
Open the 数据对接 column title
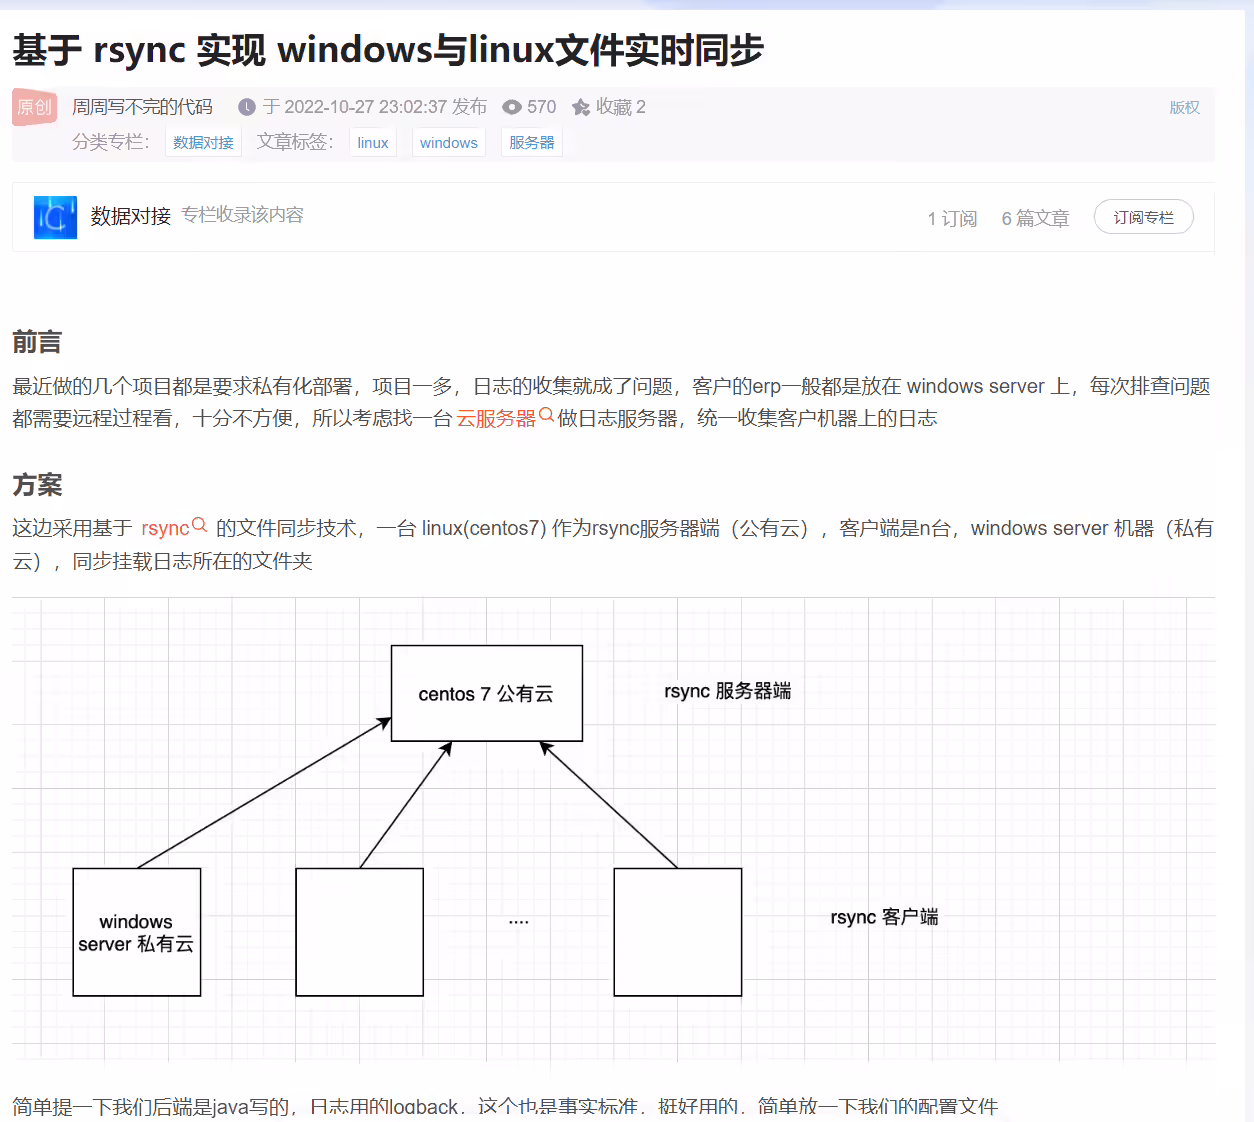point(131,216)
